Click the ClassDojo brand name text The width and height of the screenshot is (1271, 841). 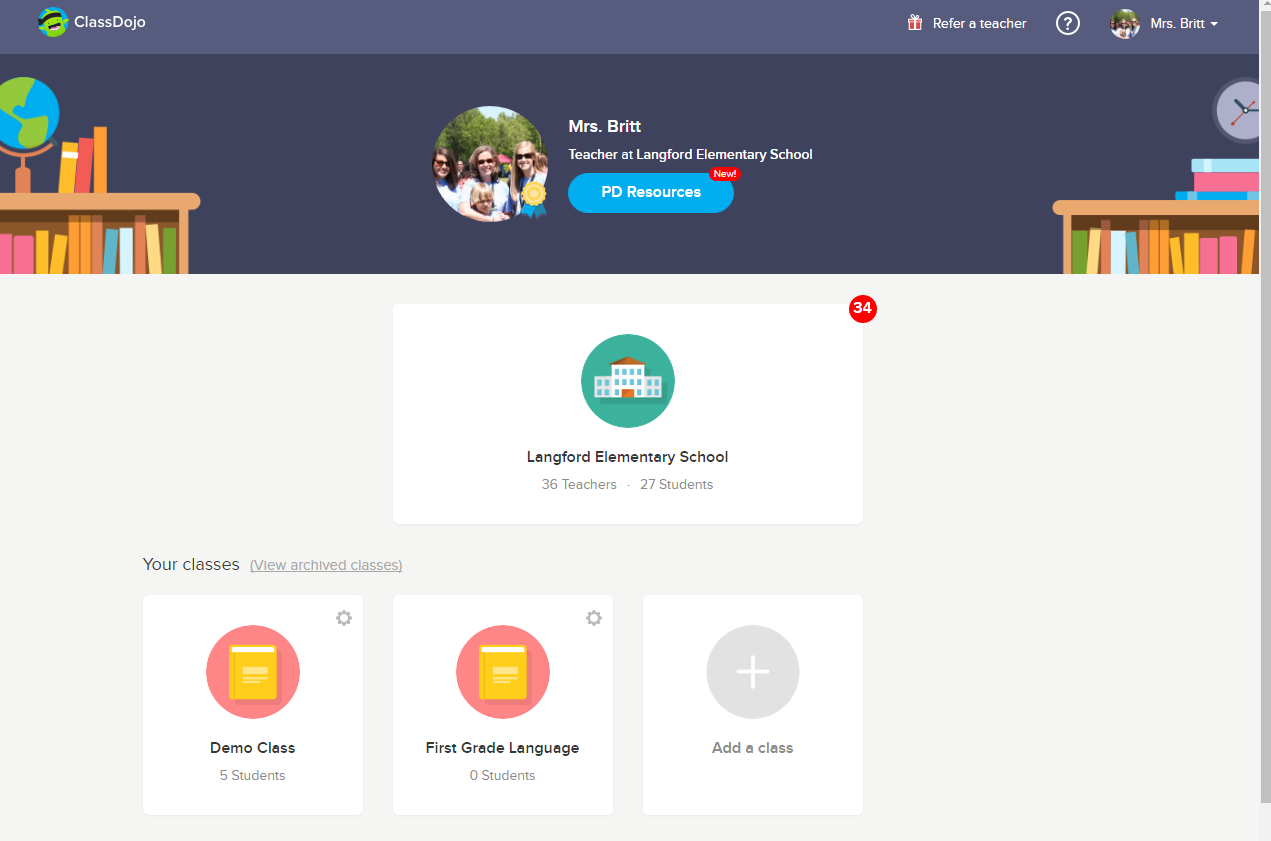click(110, 22)
